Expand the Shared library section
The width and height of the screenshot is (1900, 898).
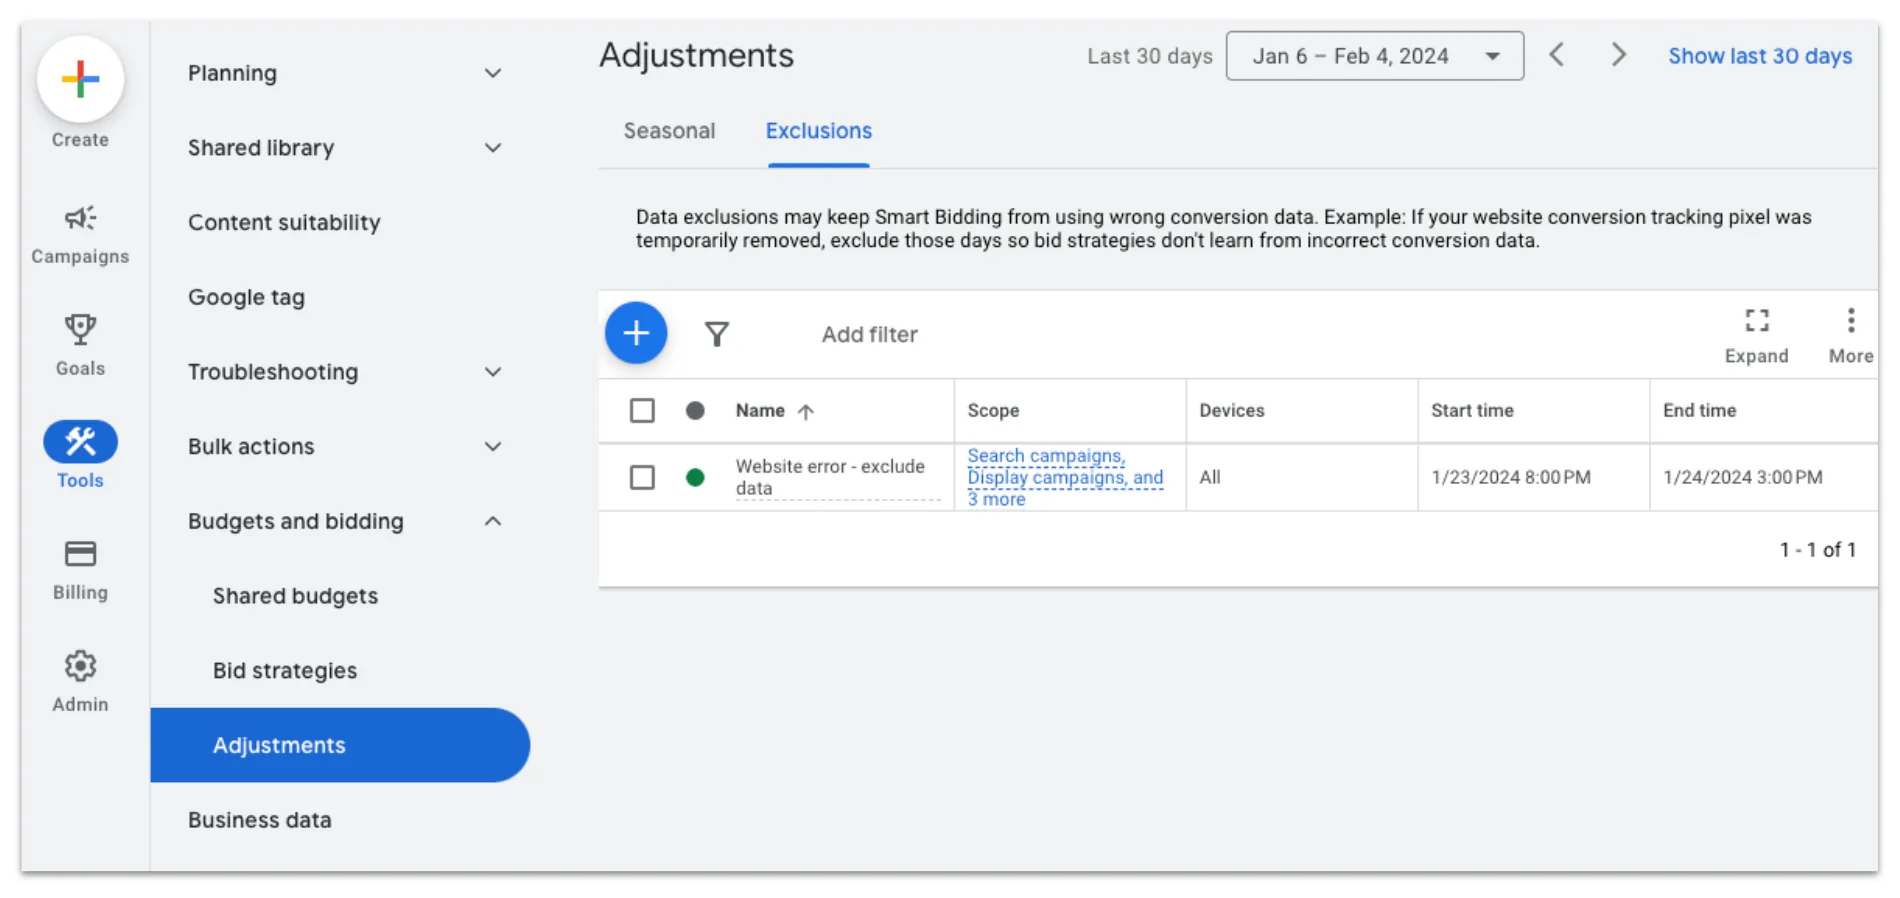tap(493, 148)
